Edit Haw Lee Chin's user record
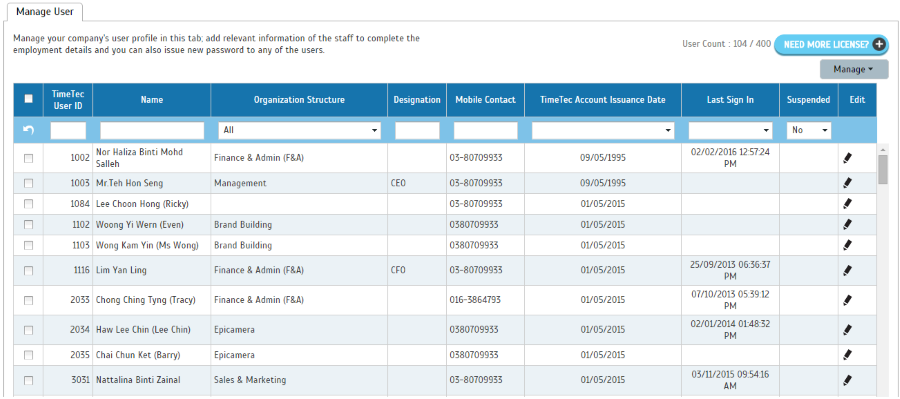Screen dimensions: 900x399 pyautogui.click(x=848, y=330)
